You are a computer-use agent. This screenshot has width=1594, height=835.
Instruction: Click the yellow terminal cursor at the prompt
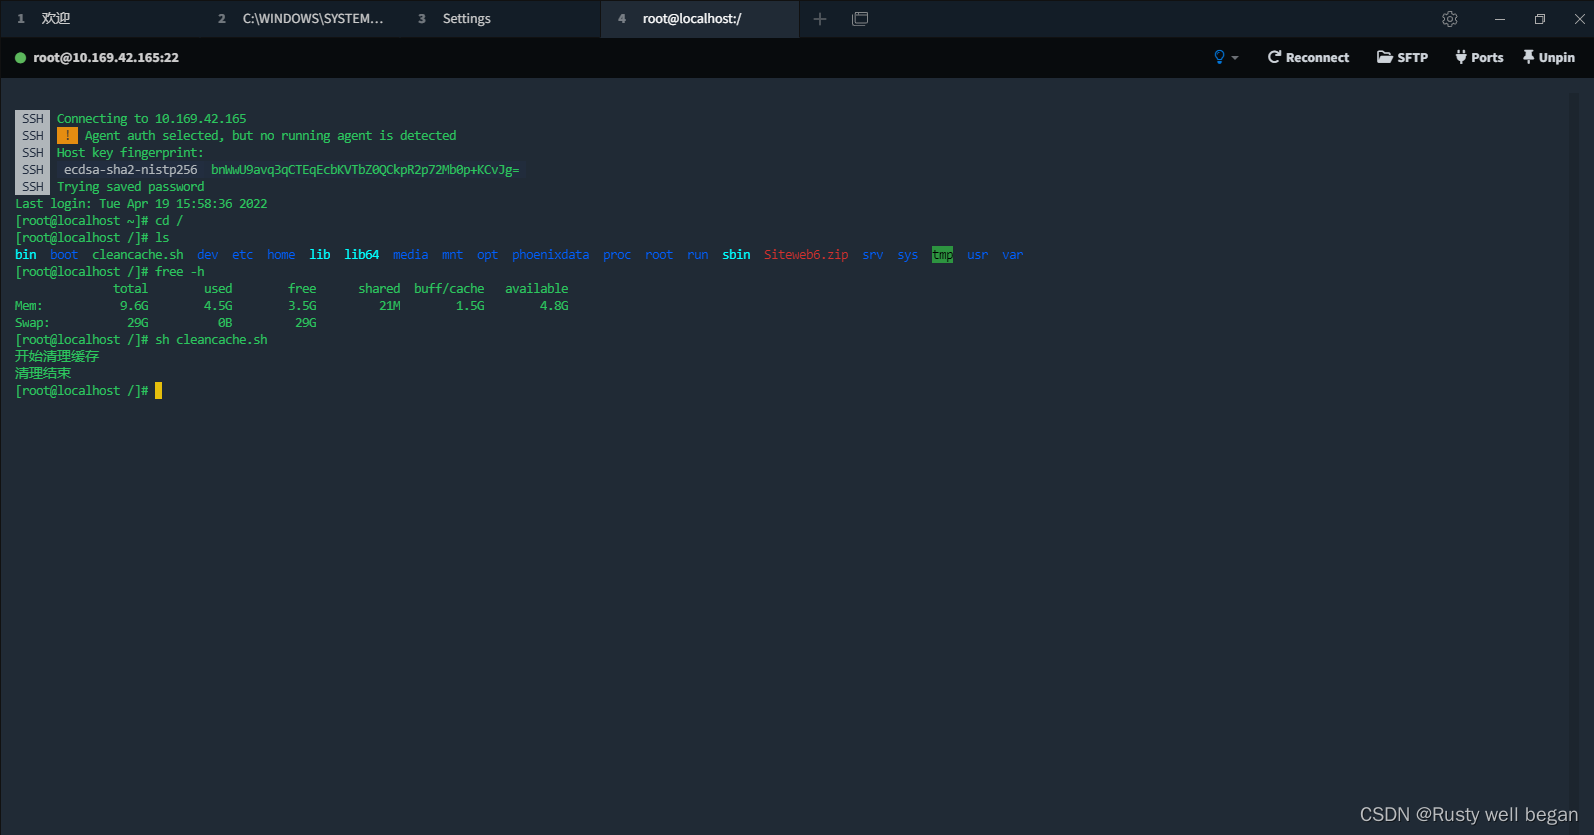click(x=158, y=391)
